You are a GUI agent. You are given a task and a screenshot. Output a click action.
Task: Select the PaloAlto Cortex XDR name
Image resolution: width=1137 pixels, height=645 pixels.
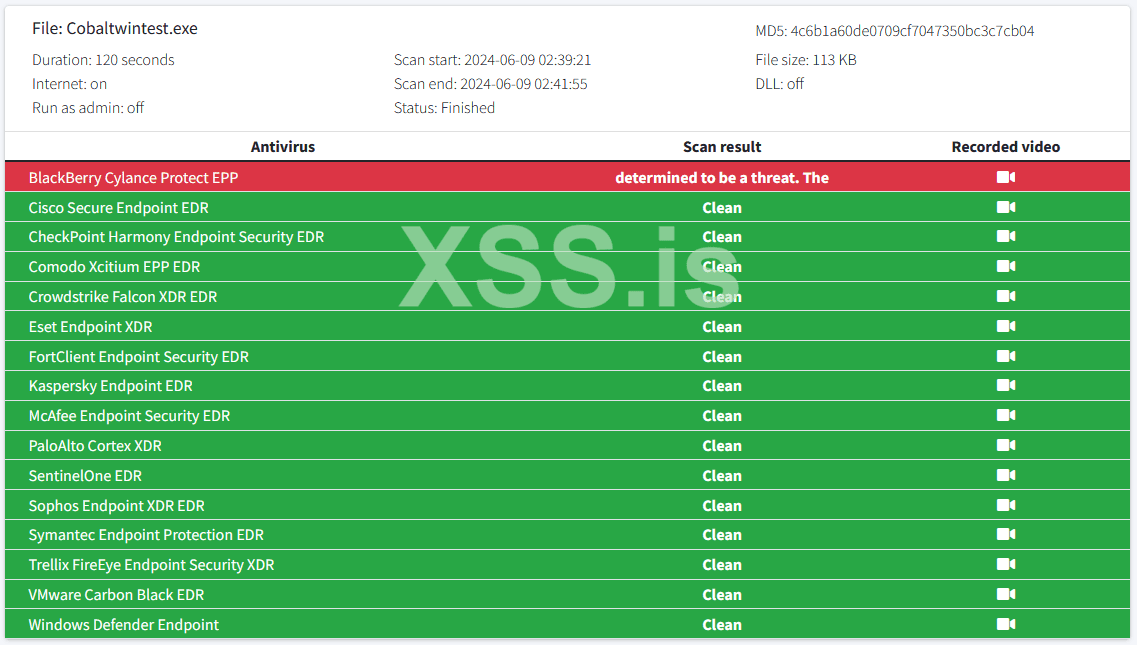point(95,445)
